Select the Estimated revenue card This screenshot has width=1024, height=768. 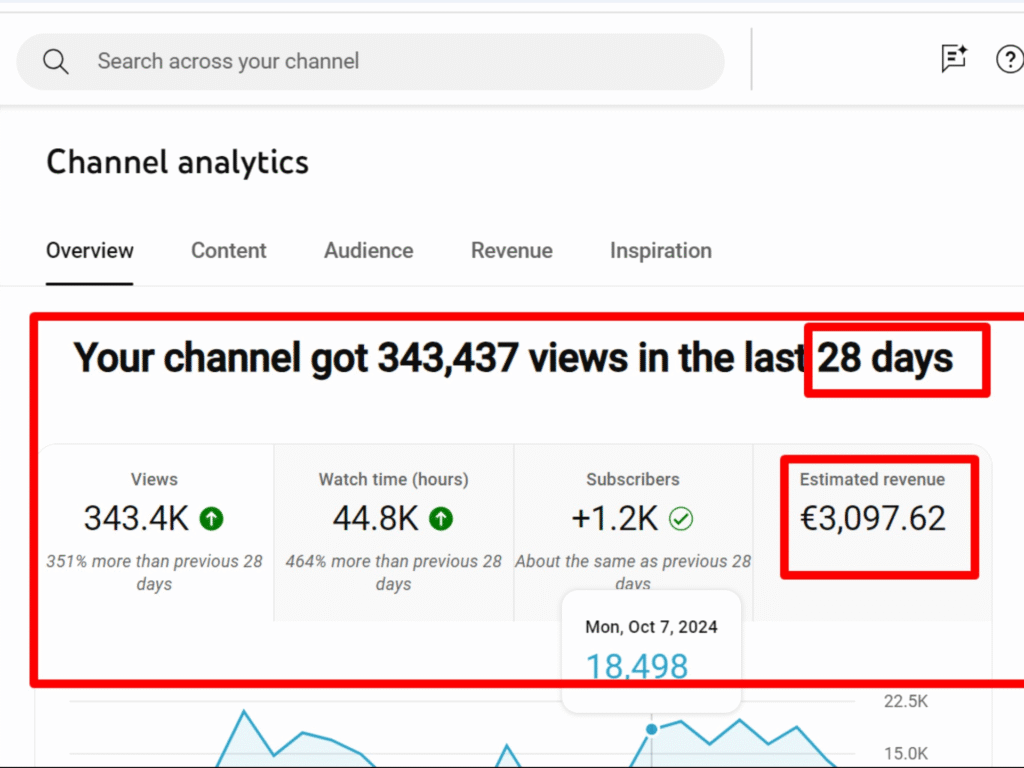coord(872,532)
